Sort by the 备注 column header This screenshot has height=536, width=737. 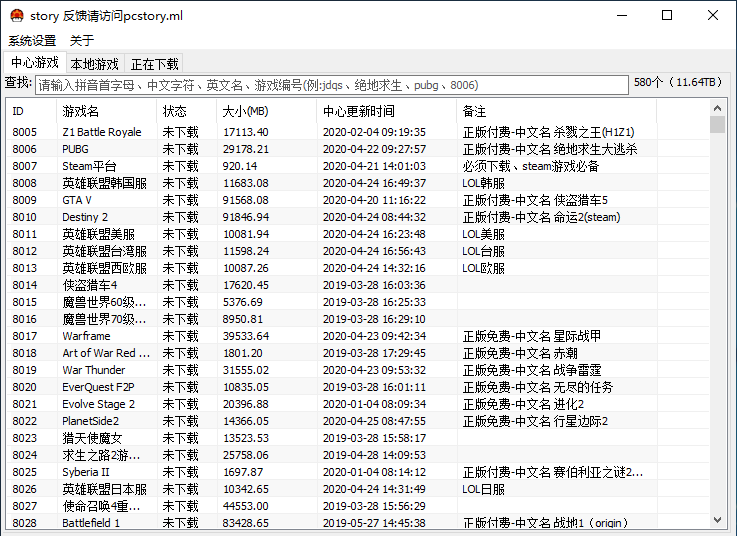click(557, 111)
